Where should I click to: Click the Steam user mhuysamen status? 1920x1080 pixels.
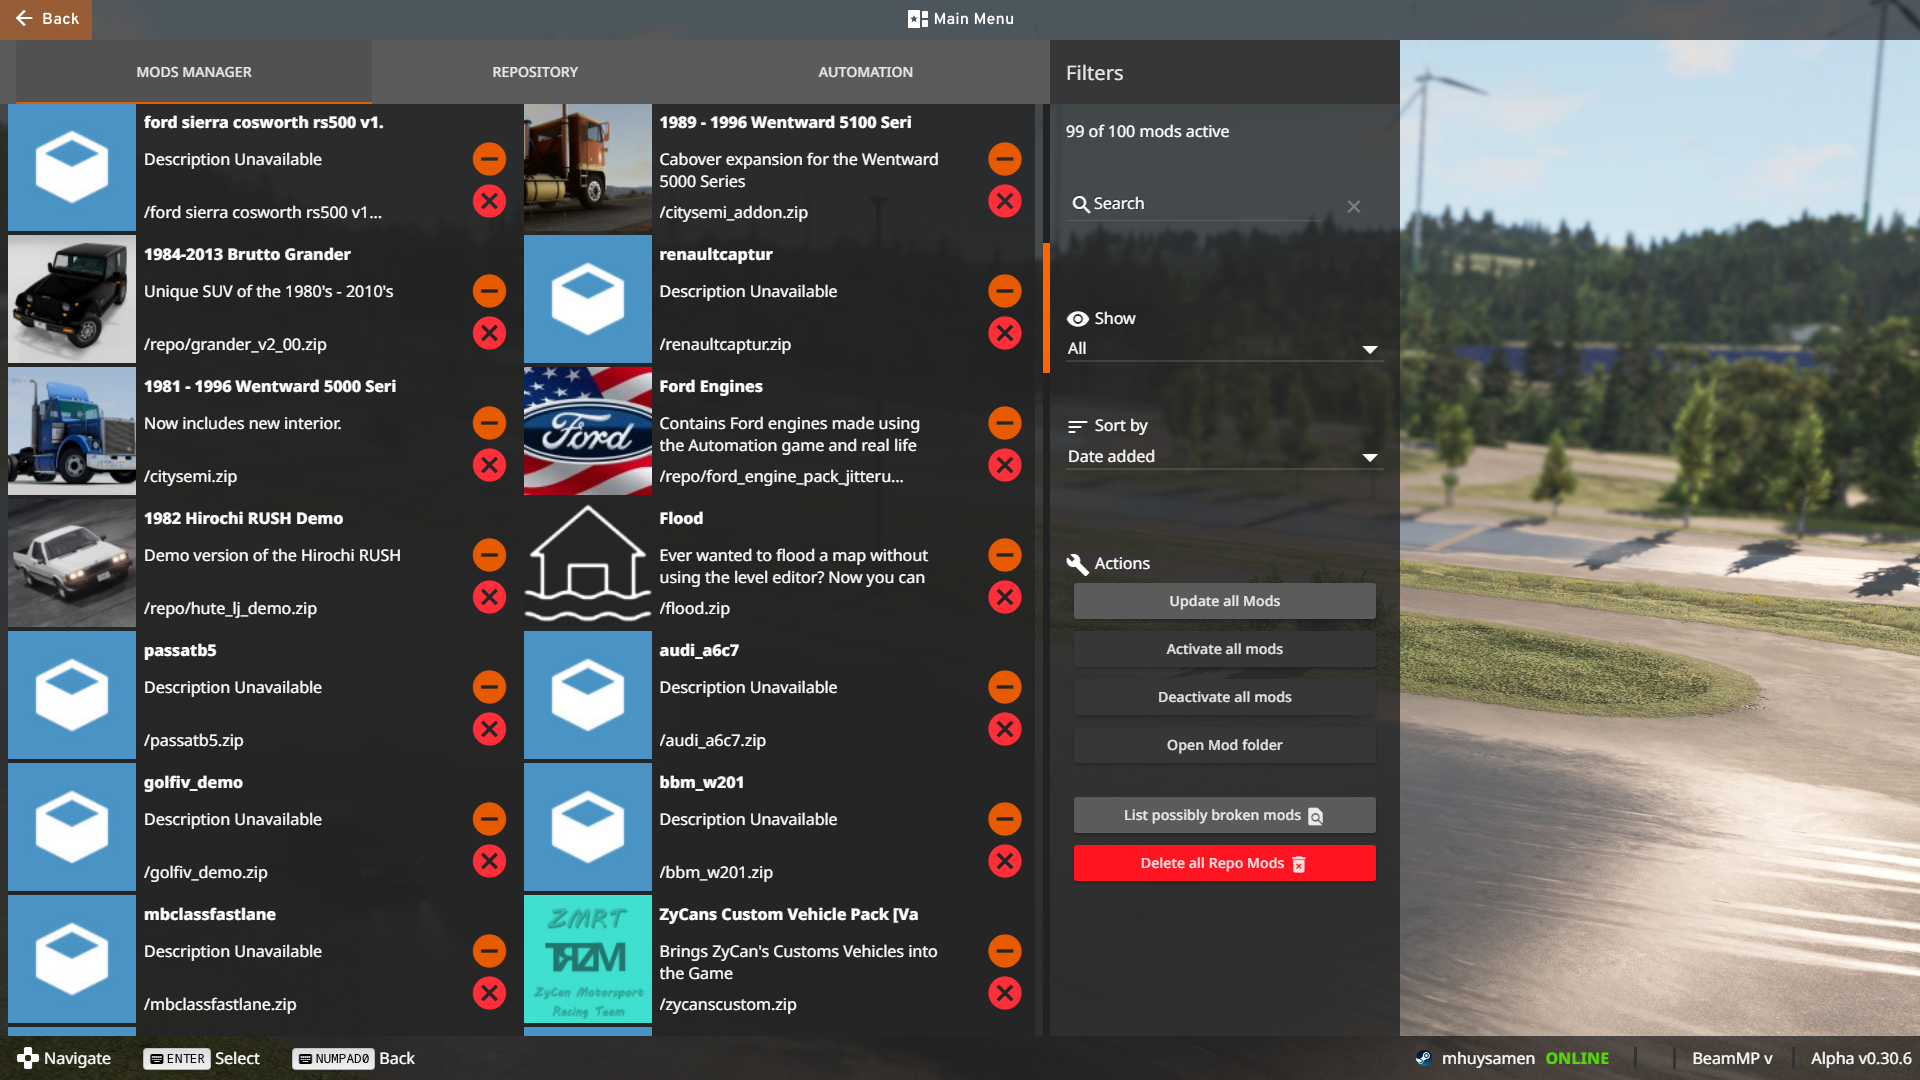tap(1511, 1058)
